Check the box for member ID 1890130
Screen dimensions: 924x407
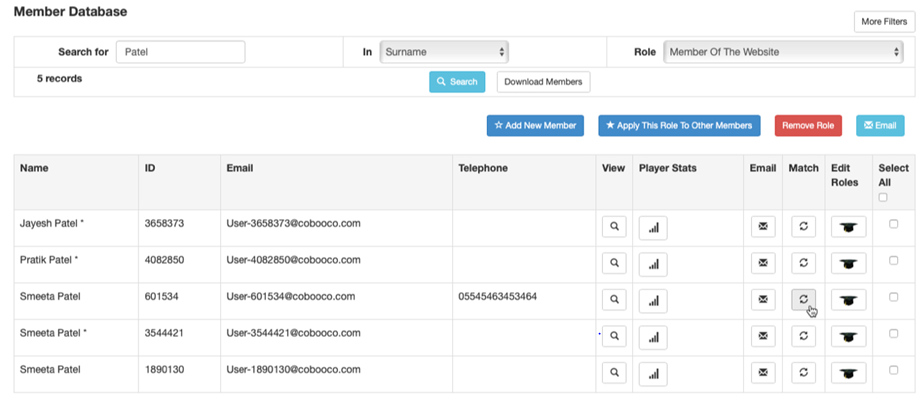click(893, 371)
